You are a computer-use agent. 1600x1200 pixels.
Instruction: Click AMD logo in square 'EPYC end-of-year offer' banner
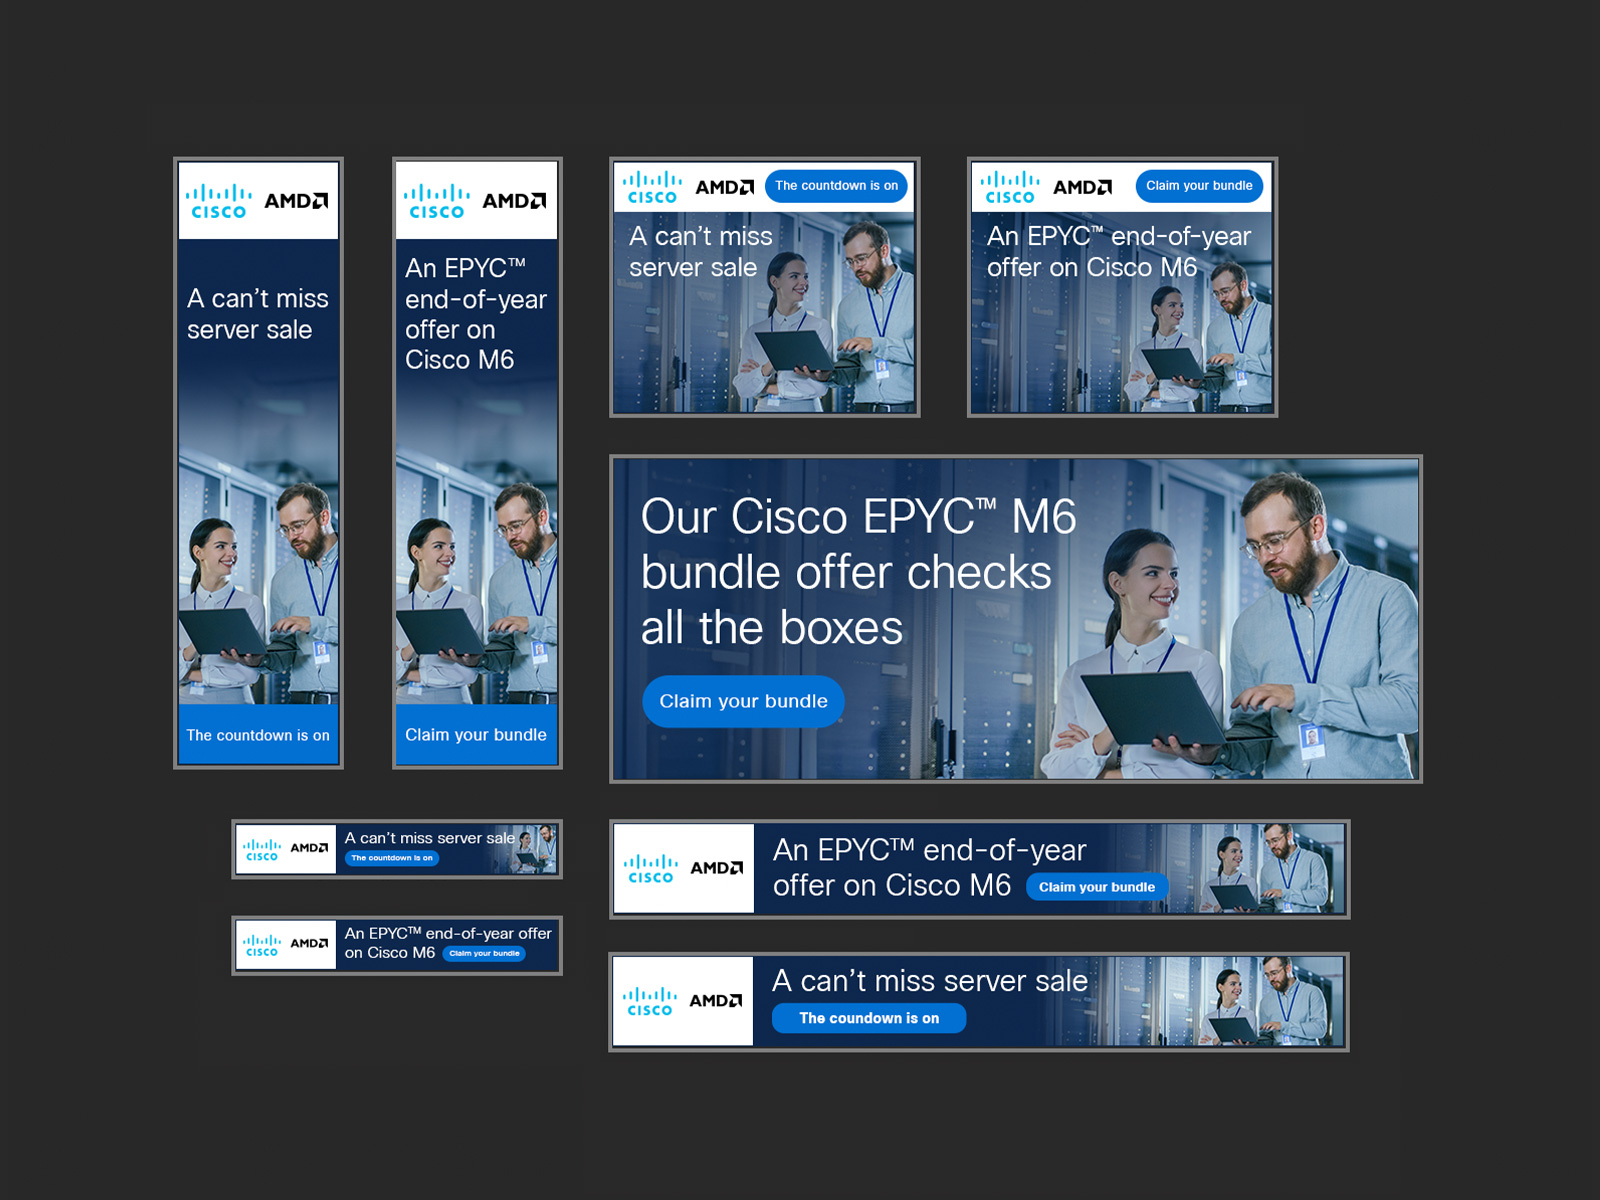click(x=1083, y=187)
